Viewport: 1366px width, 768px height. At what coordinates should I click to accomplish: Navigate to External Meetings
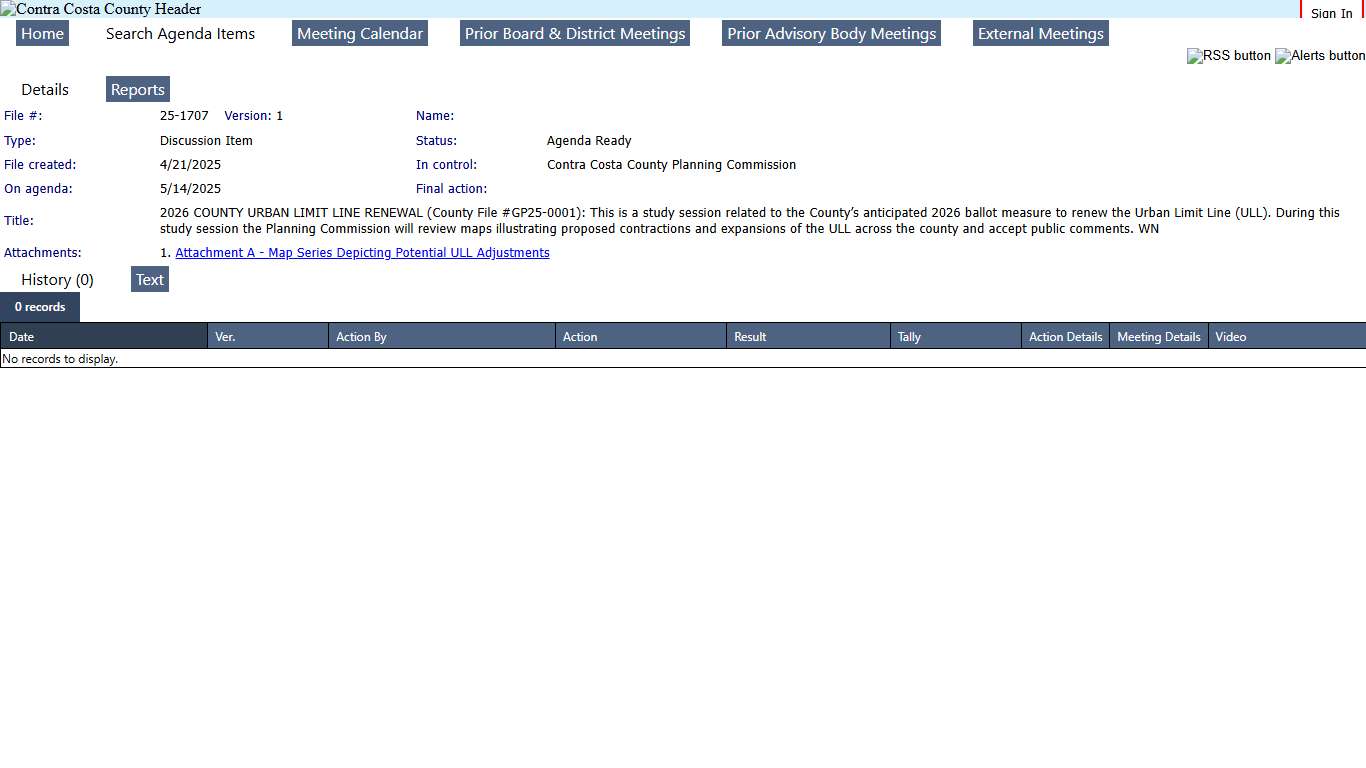coord(1040,34)
